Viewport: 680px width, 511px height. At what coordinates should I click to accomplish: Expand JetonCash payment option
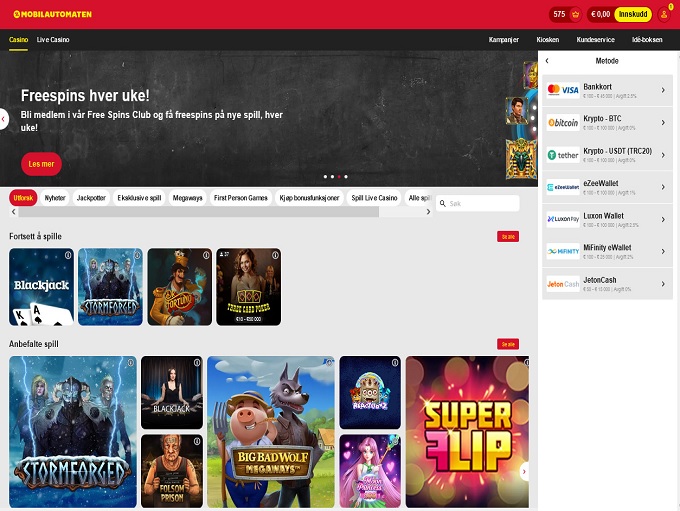[608, 283]
